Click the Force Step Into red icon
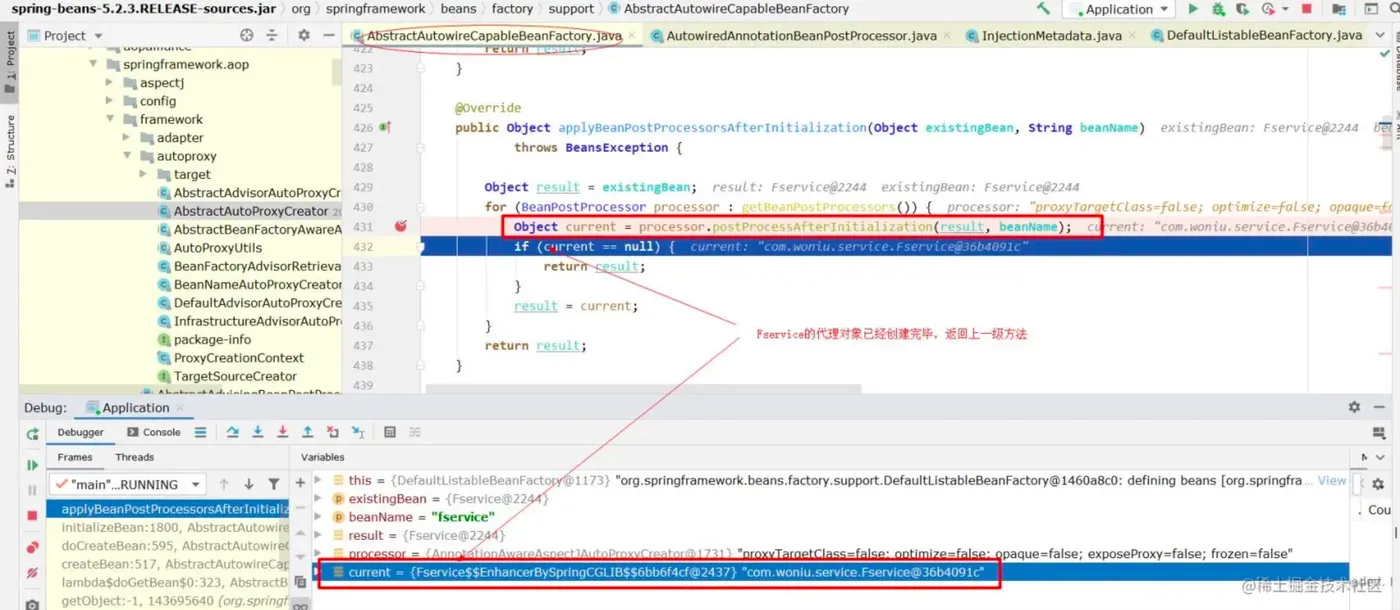The width and height of the screenshot is (1400, 610). point(283,432)
